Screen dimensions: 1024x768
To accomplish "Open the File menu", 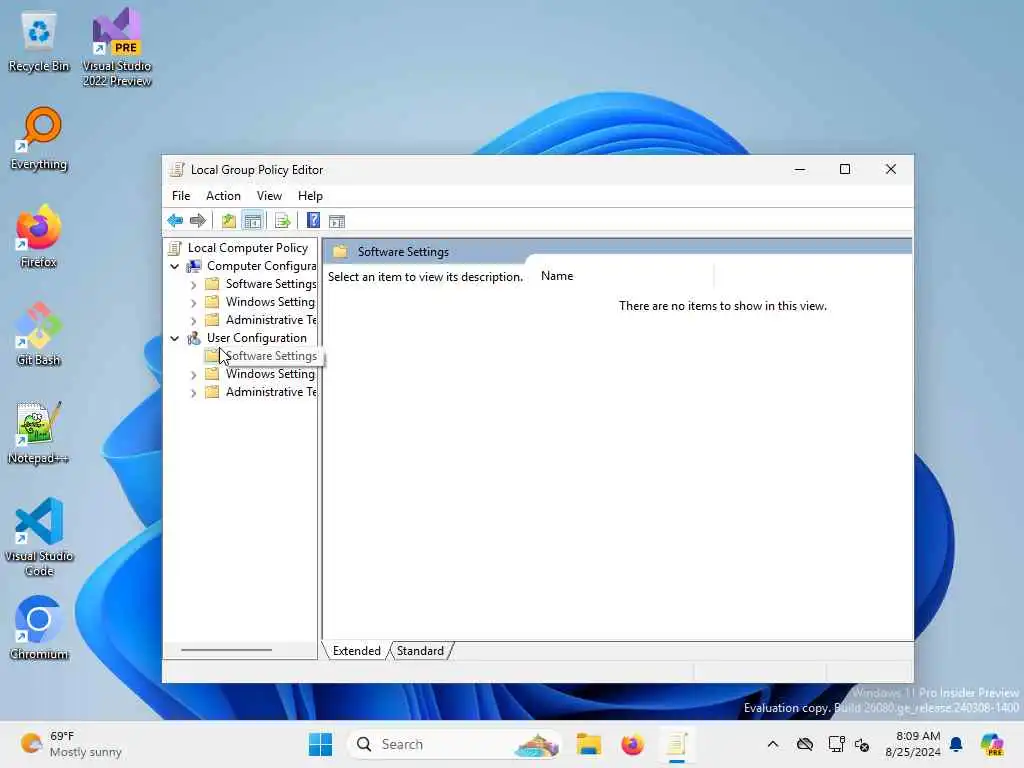I will pyautogui.click(x=181, y=196).
